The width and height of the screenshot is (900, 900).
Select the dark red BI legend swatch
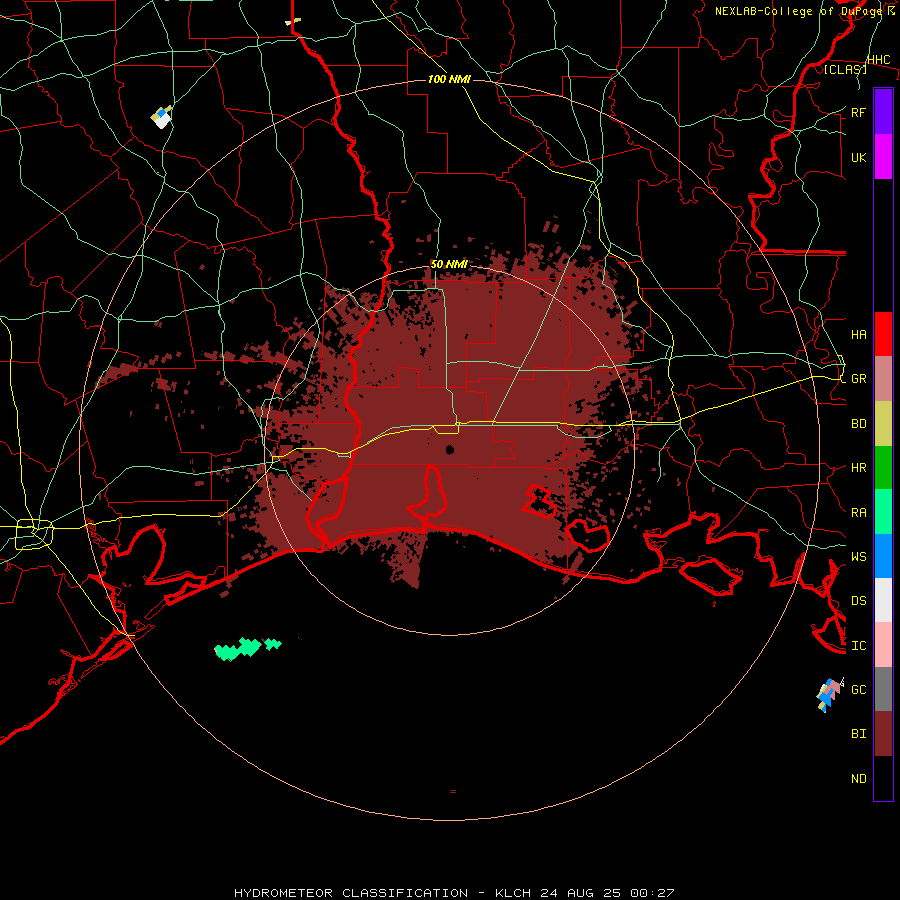tap(883, 734)
